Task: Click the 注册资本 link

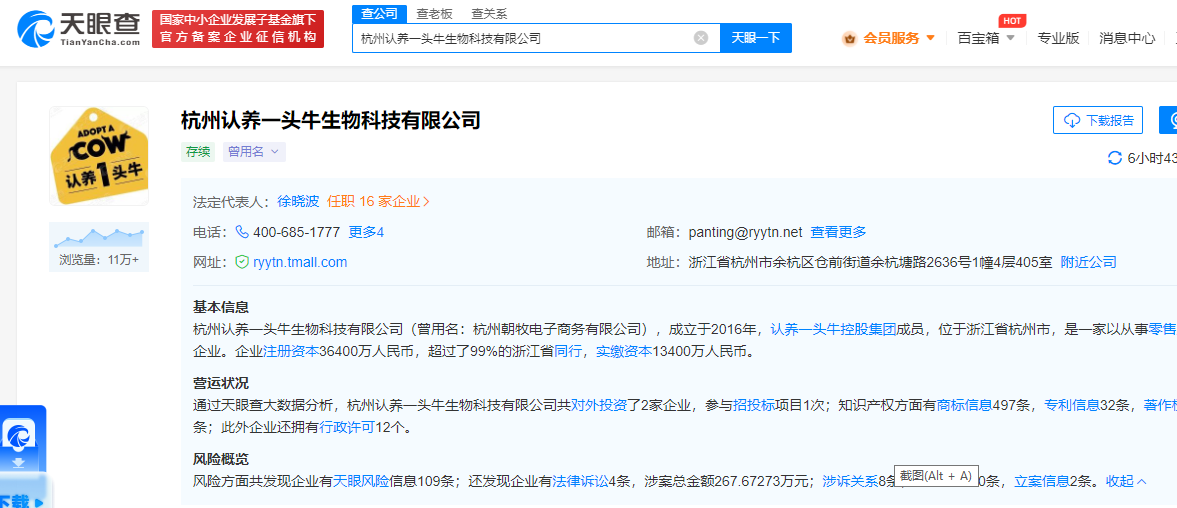Action: [x=291, y=351]
